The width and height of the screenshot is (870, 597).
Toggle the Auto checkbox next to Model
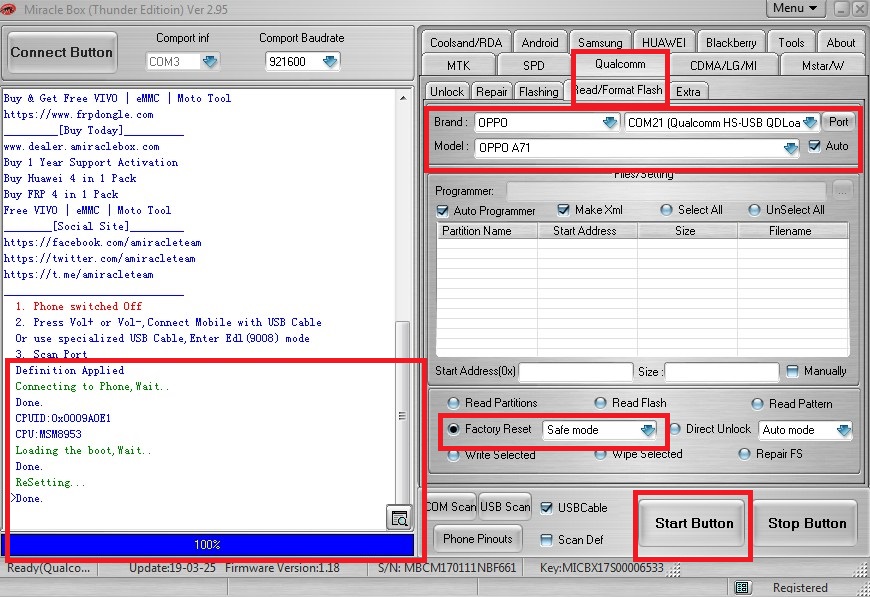(x=814, y=146)
